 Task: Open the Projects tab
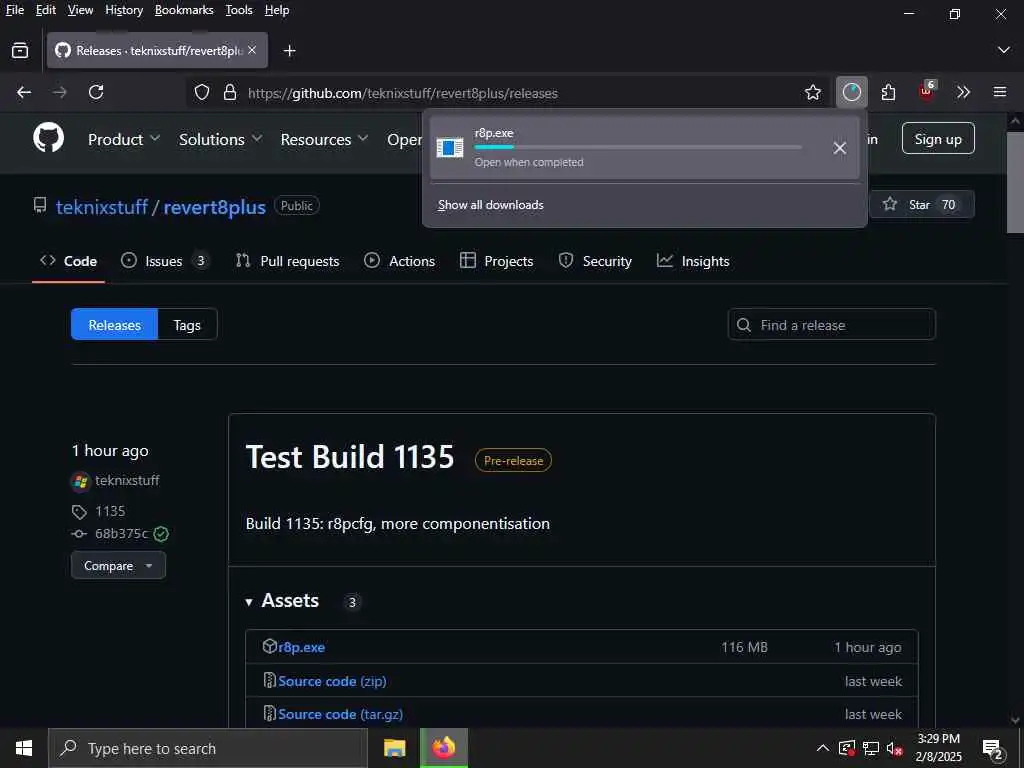(x=496, y=261)
